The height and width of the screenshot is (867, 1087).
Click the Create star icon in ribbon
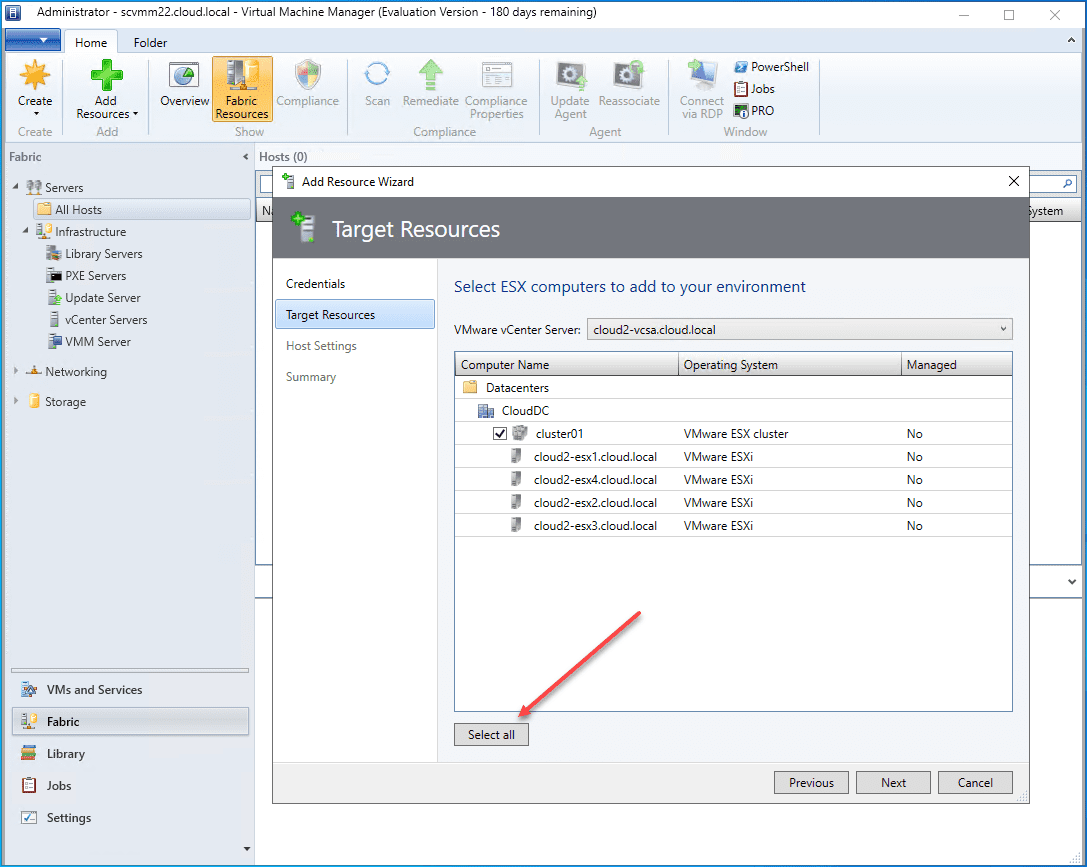pos(35,78)
